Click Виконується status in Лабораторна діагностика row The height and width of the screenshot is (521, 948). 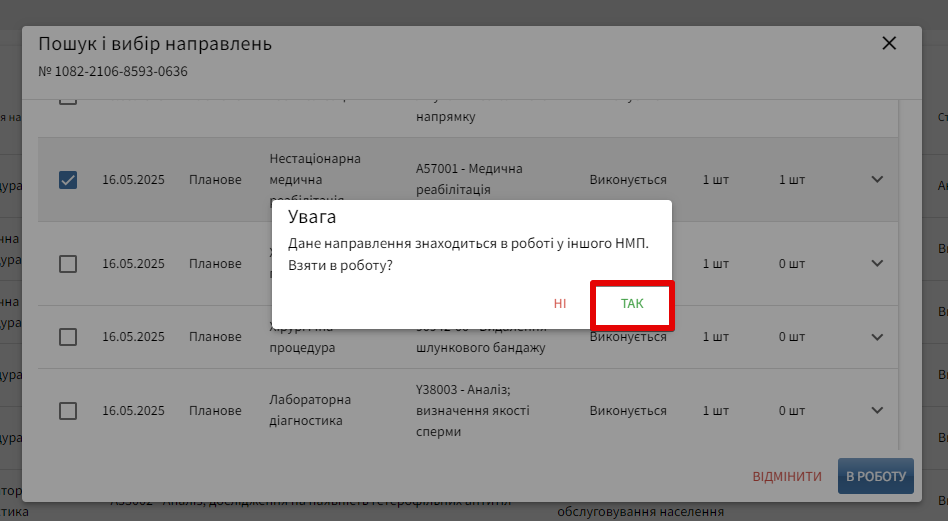coord(628,411)
